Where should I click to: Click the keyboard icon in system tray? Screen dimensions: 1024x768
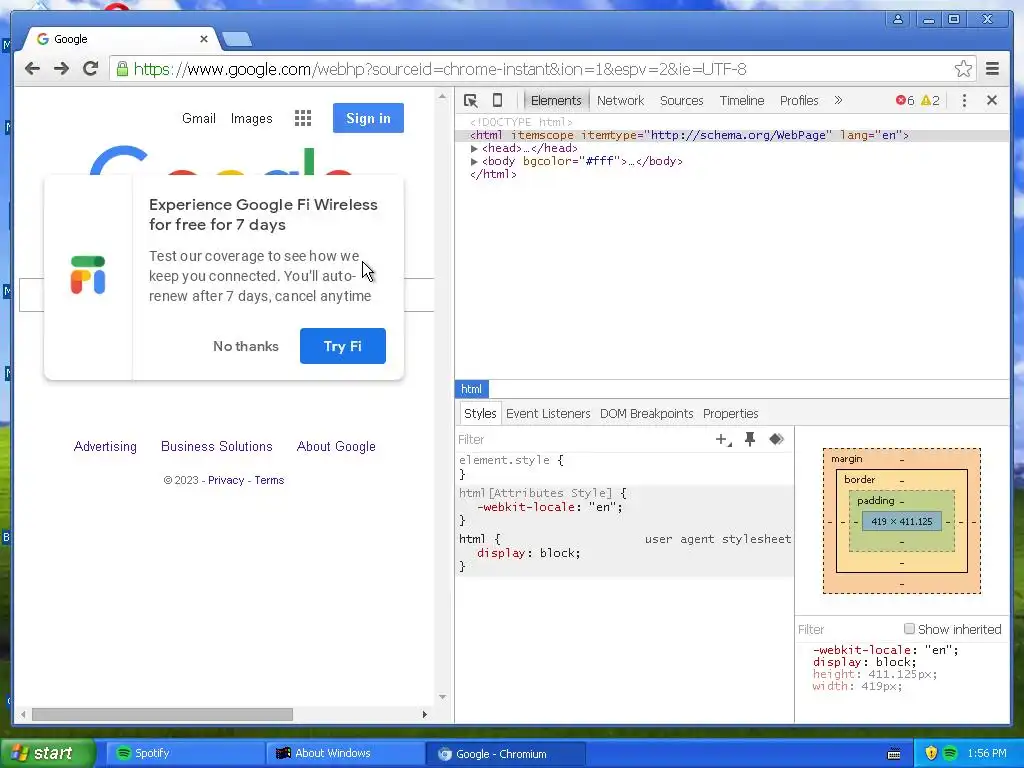[x=894, y=754]
